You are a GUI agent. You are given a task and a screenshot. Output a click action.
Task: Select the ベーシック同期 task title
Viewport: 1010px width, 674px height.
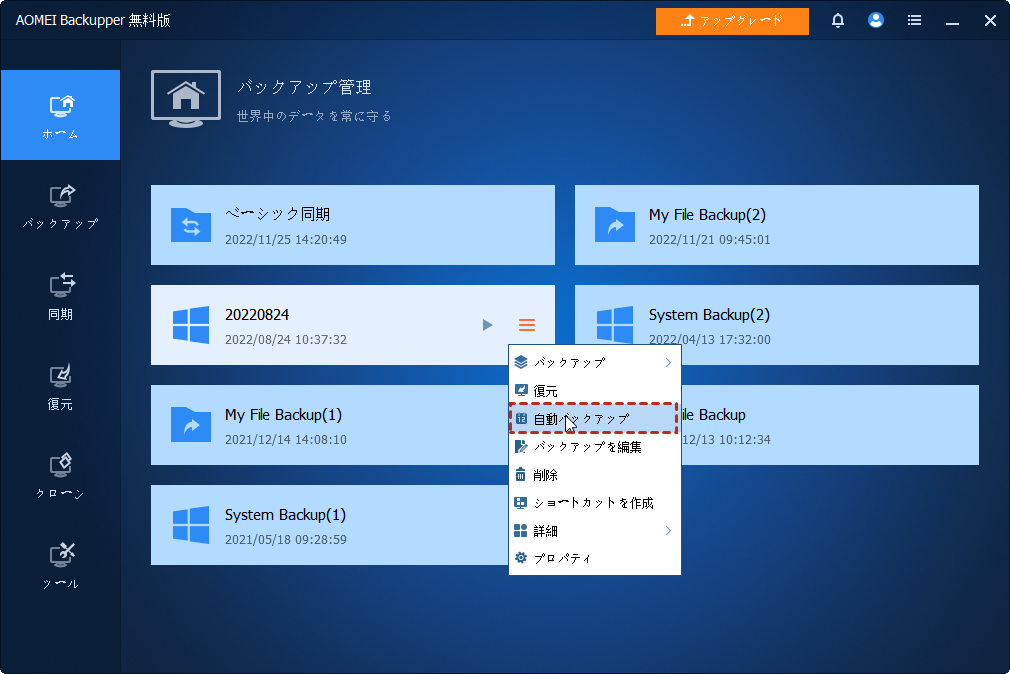click(277, 214)
